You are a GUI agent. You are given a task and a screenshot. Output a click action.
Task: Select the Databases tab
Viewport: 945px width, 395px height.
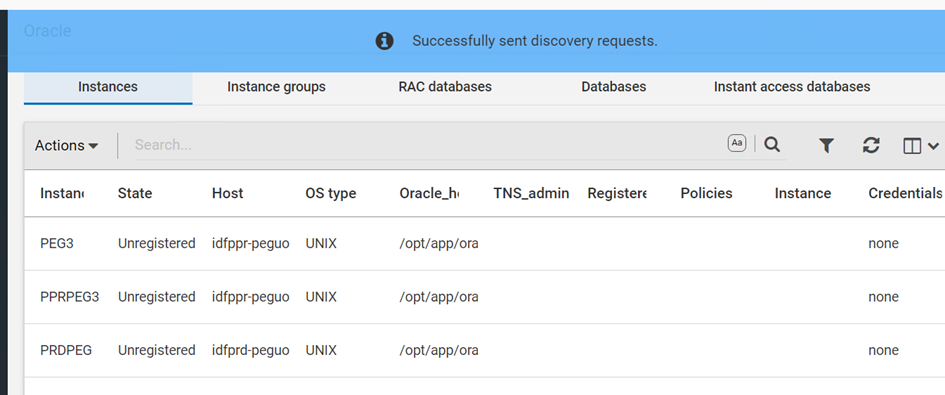pos(614,87)
